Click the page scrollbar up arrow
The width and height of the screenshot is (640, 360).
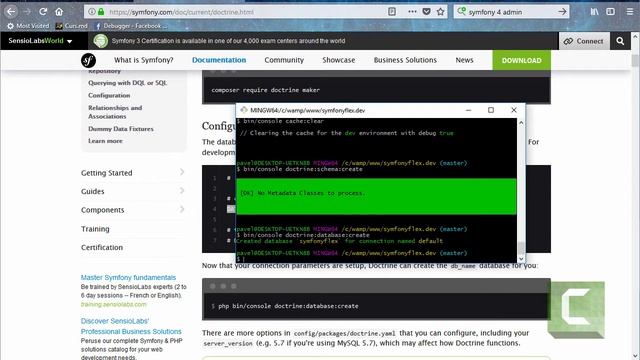tap(635, 36)
